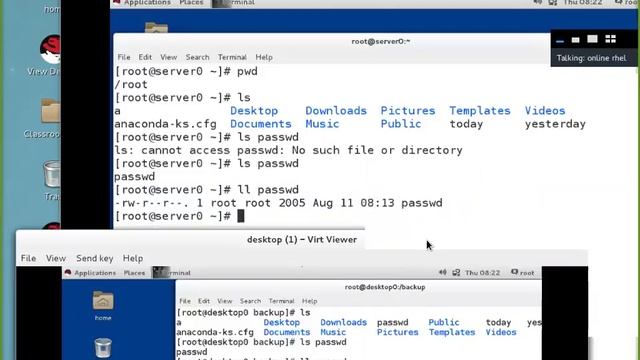Screen dimensions: 640x360
Task: Open trash can icon on desktop0
Action: 103,348
